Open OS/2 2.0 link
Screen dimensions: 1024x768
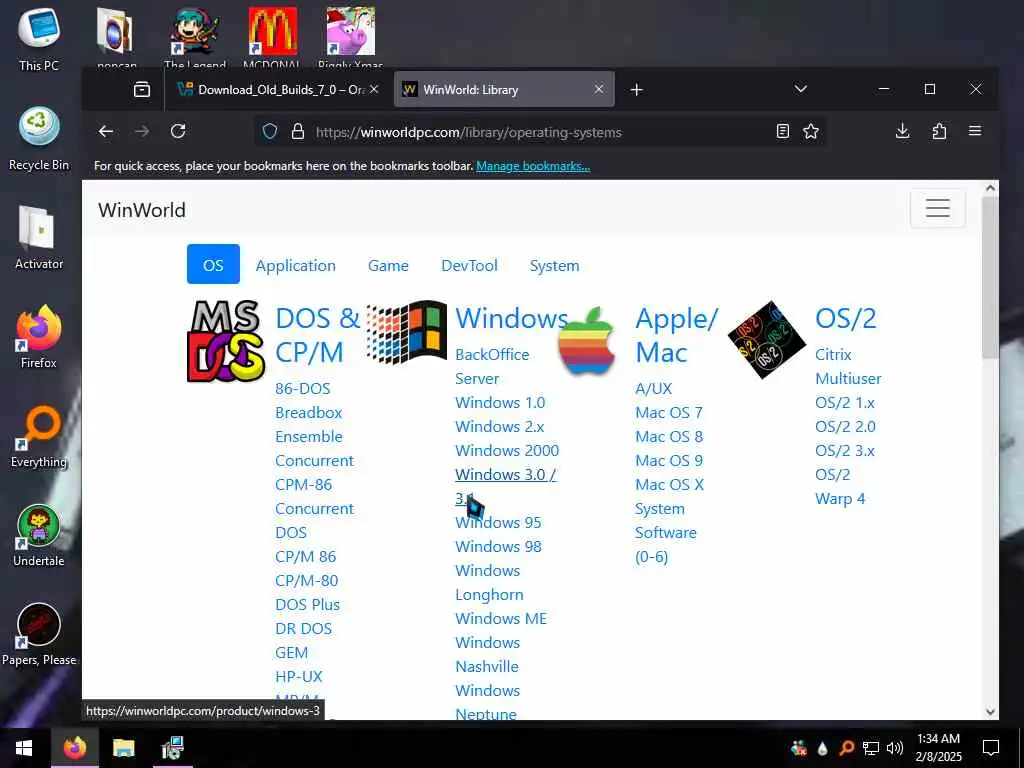click(x=845, y=426)
